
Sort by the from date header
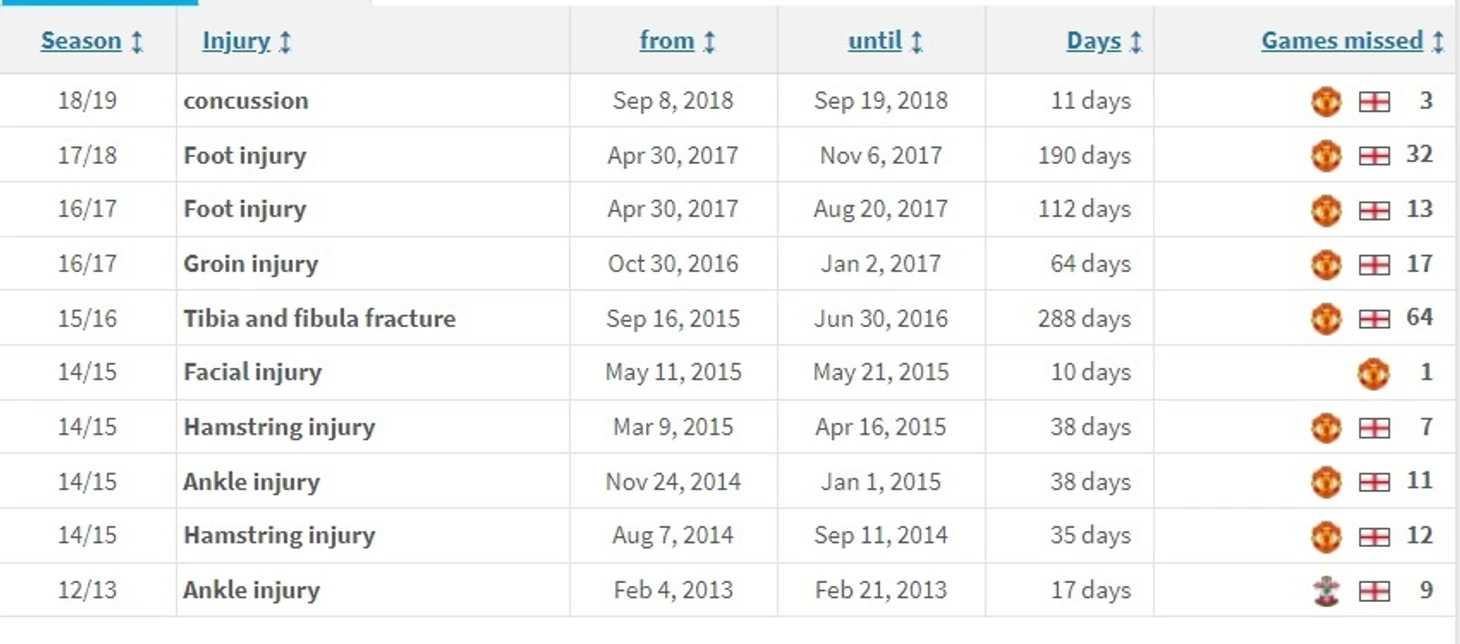[x=667, y=41]
